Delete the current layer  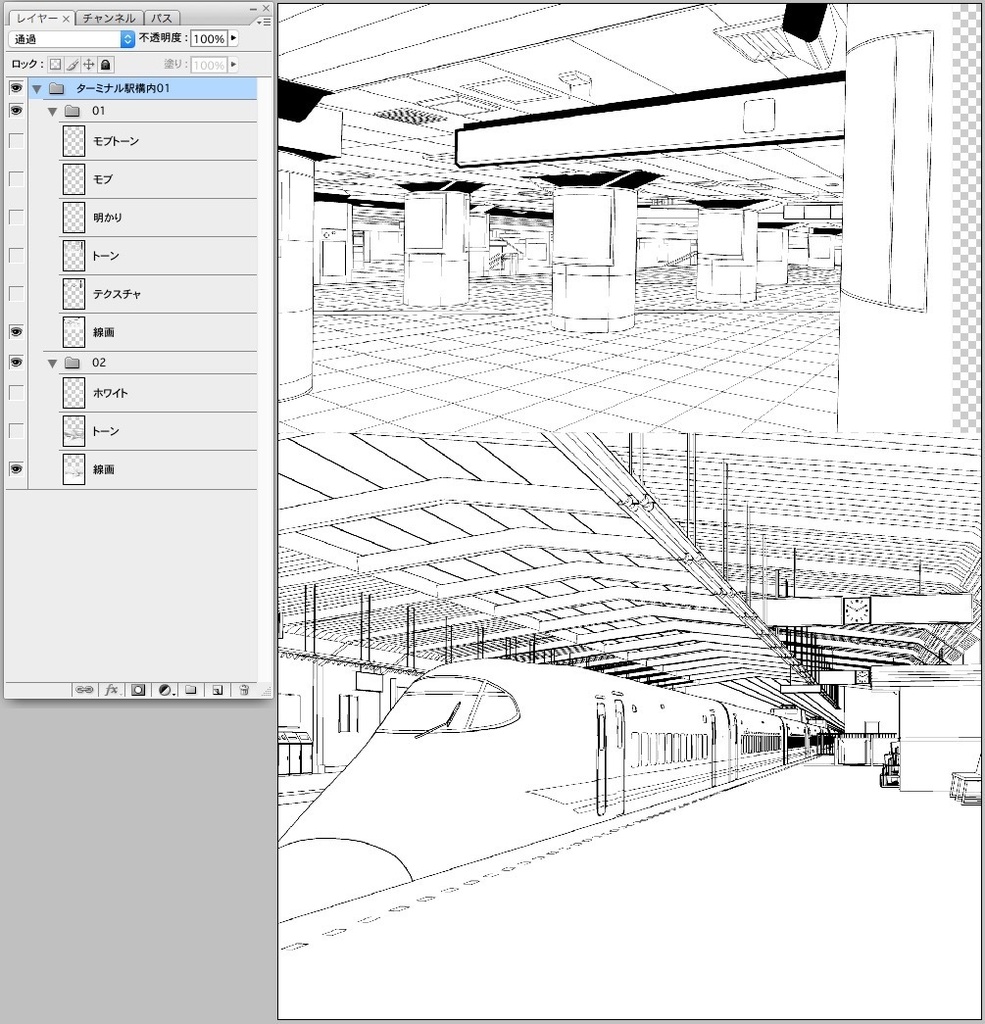242,689
